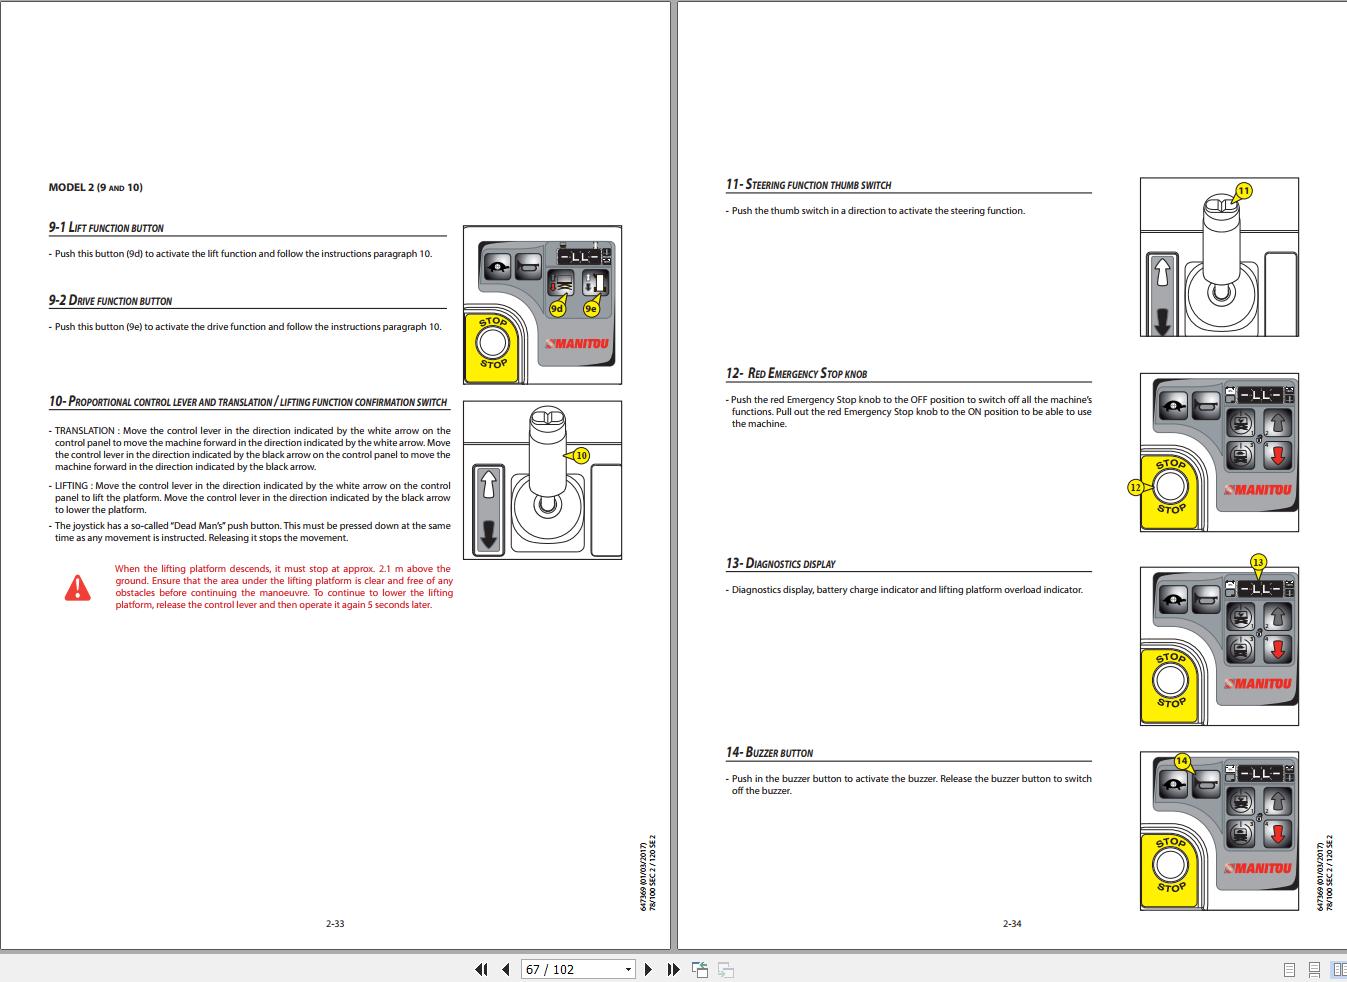Switch to single page view mode
Image resolution: width=1347 pixels, height=982 pixels.
[1288, 968]
